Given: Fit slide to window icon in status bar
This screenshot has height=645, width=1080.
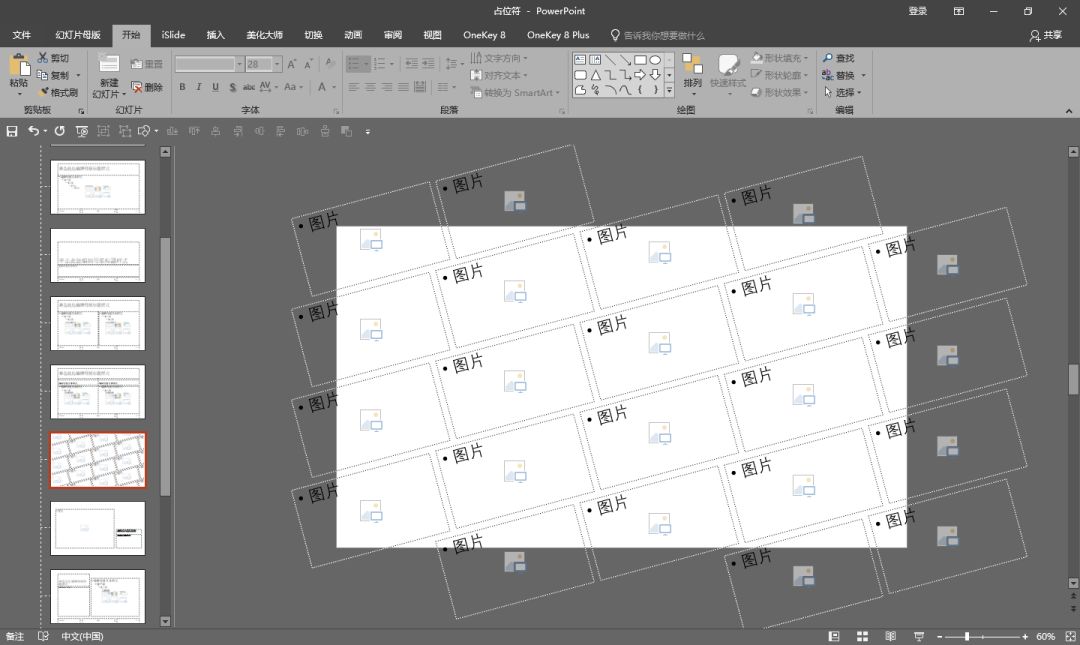Looking at the screenshot, I should pyautogui.click(x=1070, y=636).
